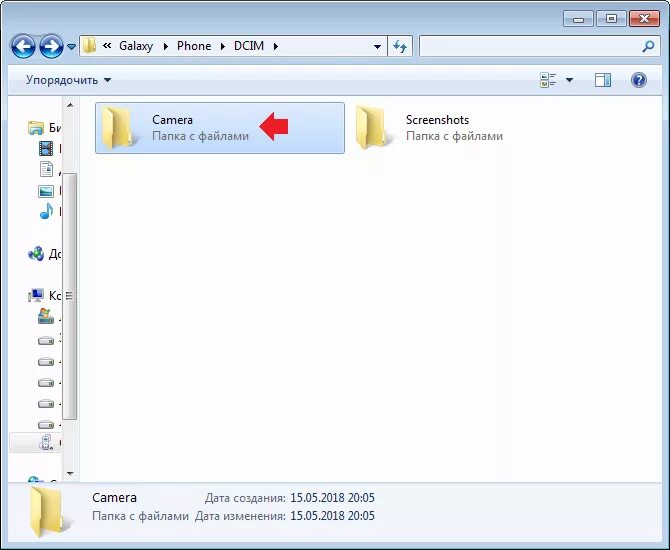
Task: Select the Camera folder
Action: [220, 128]
